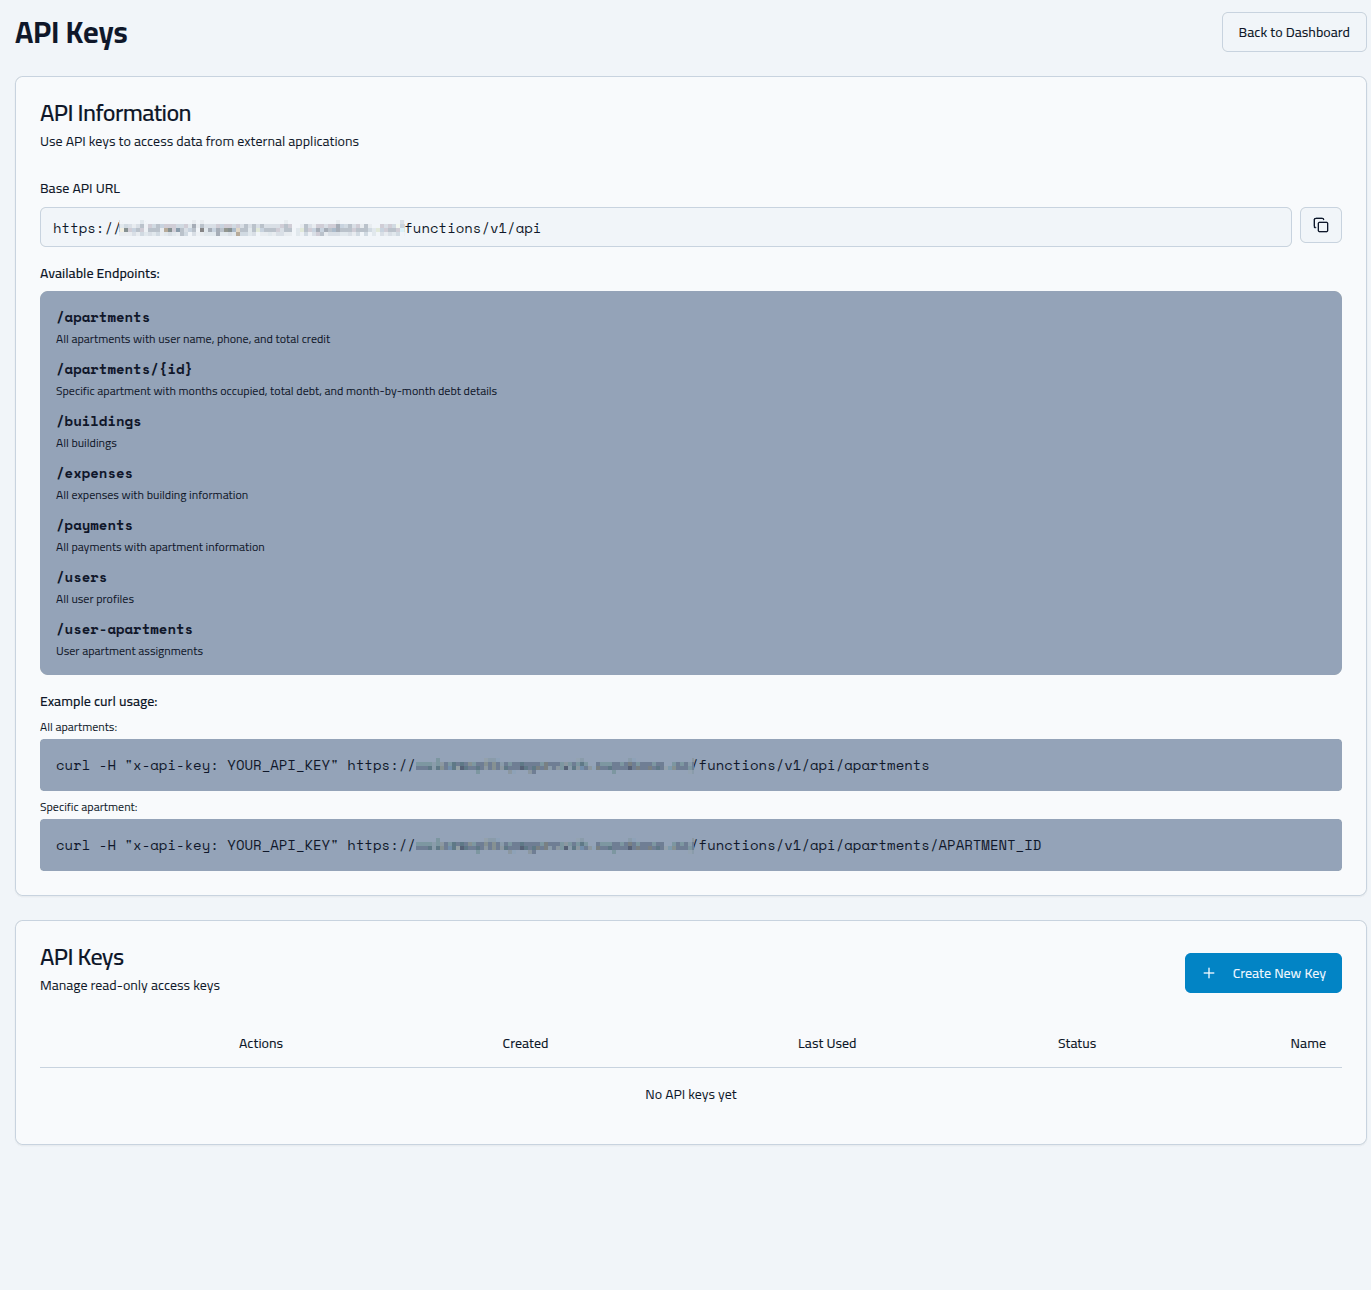Click the 'No API keys yet' empty row
The image size is (1371, 1290).
pyautogui.click(x=690, y=1094)
